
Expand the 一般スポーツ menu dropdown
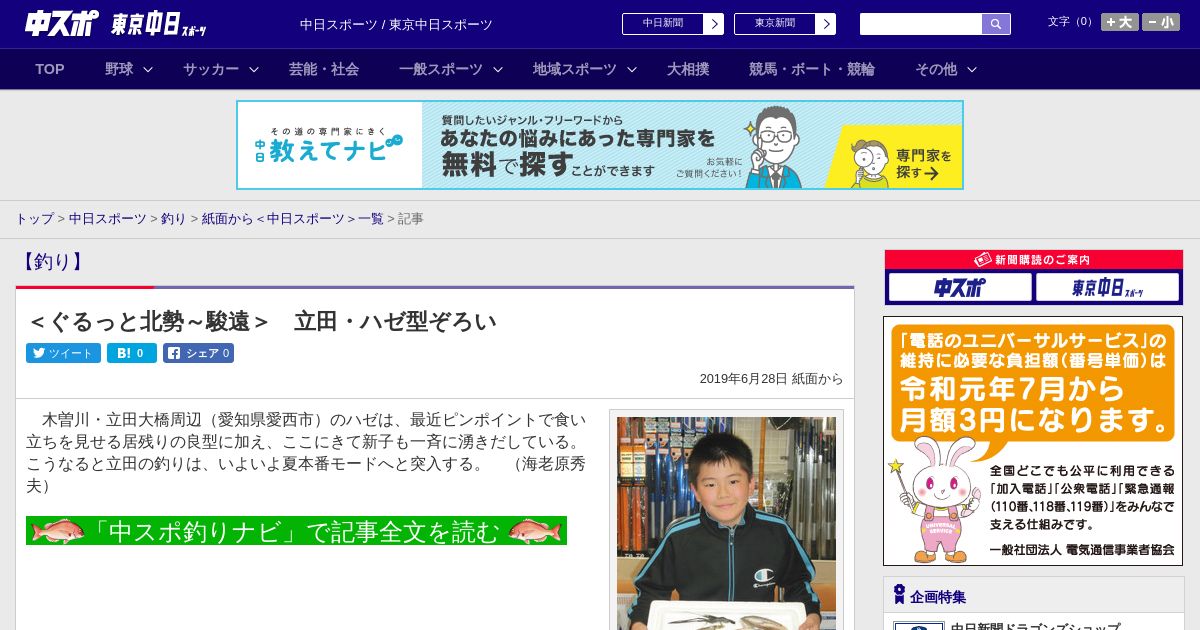[450, 69]
